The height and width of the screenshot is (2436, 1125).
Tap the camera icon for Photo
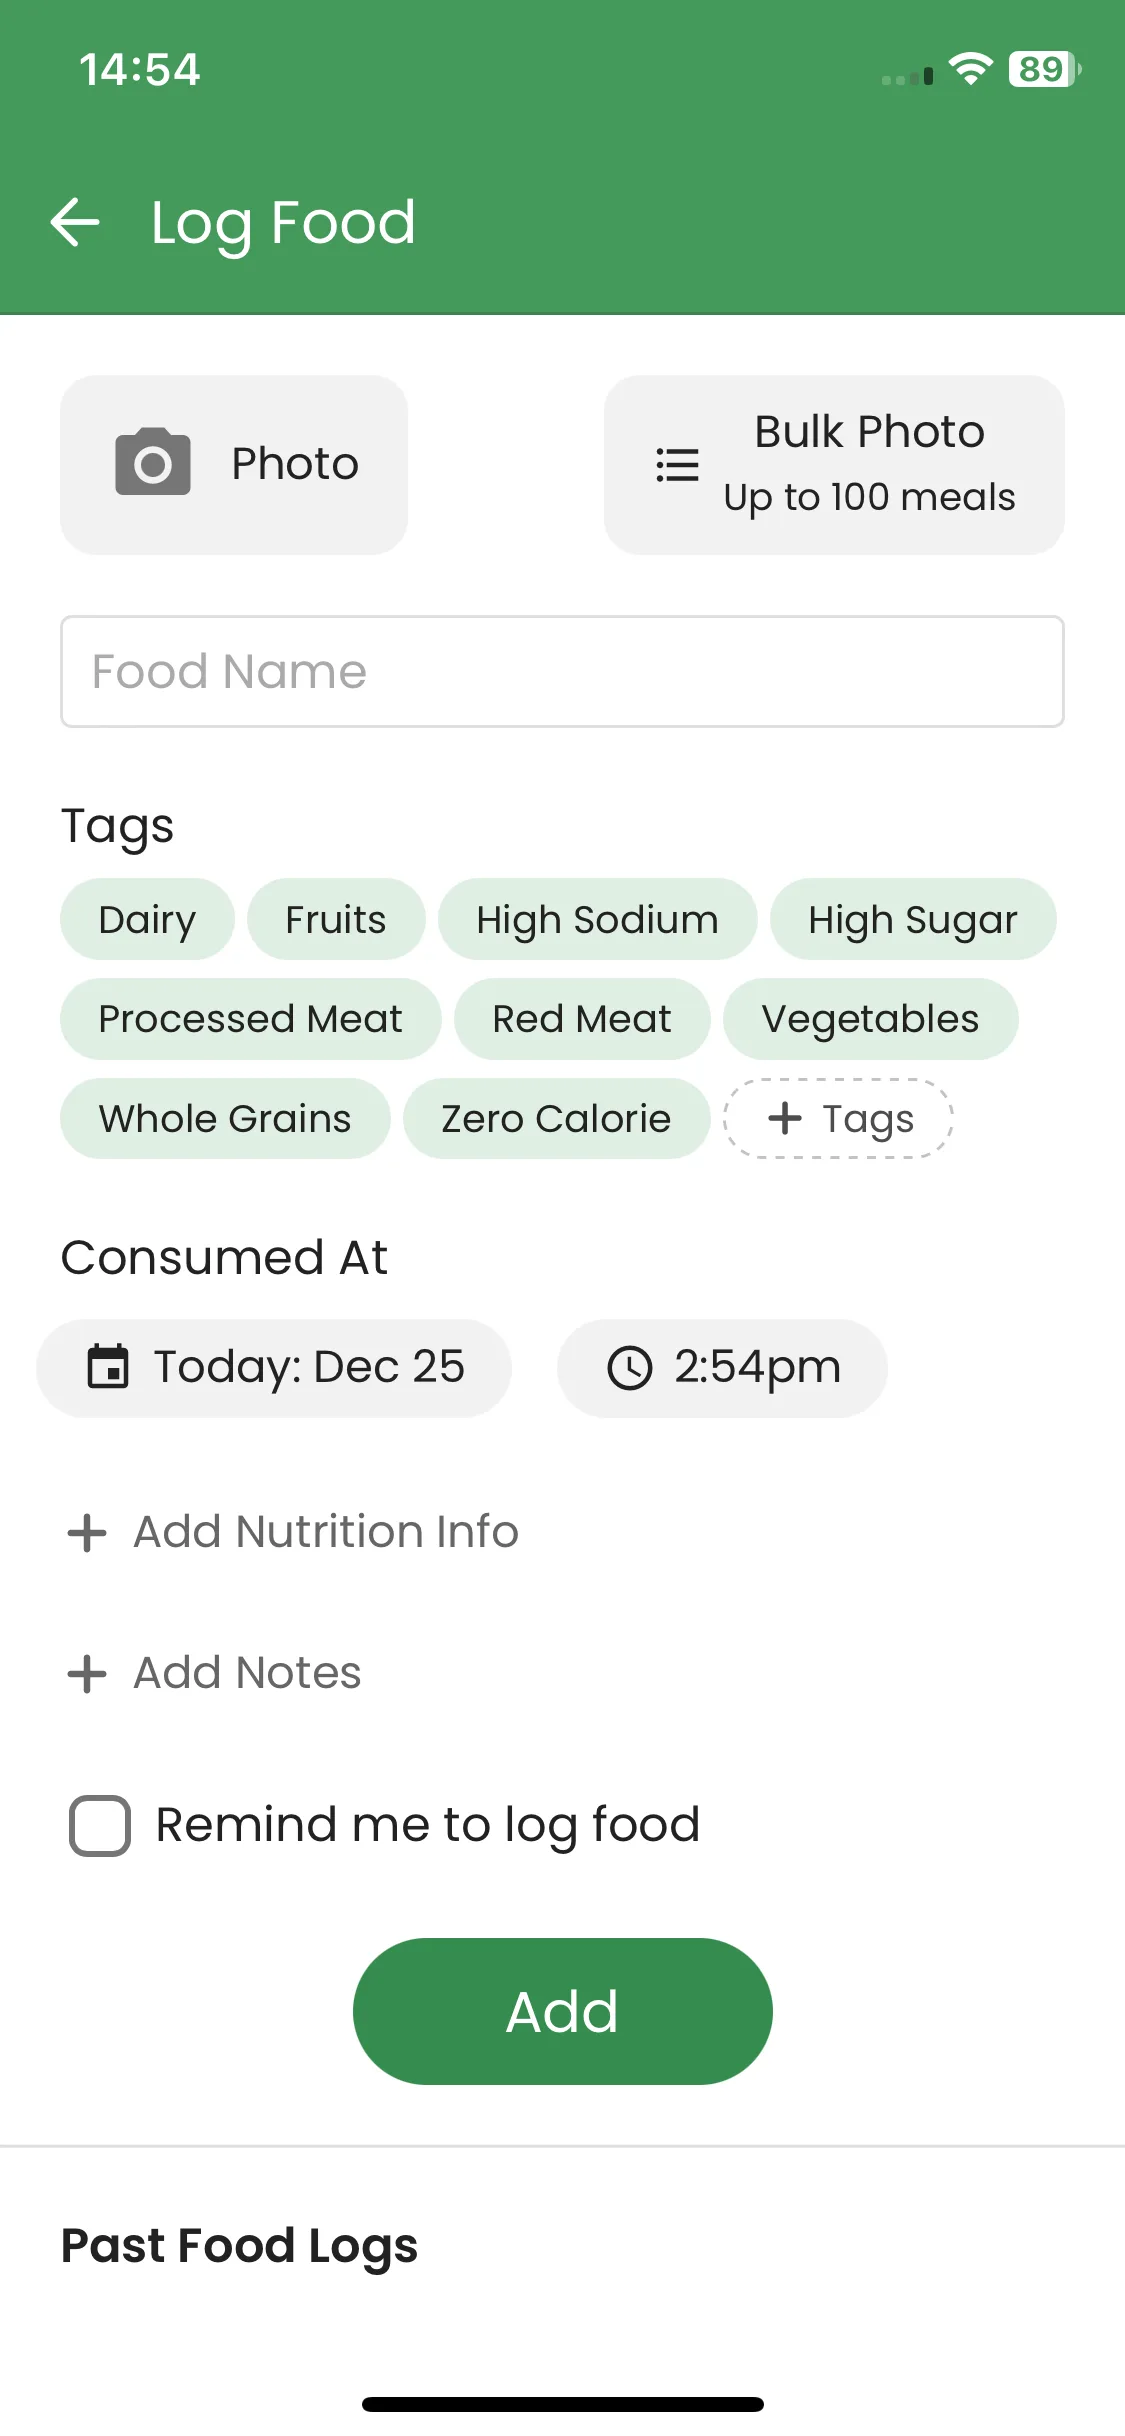tap(153, 462)
